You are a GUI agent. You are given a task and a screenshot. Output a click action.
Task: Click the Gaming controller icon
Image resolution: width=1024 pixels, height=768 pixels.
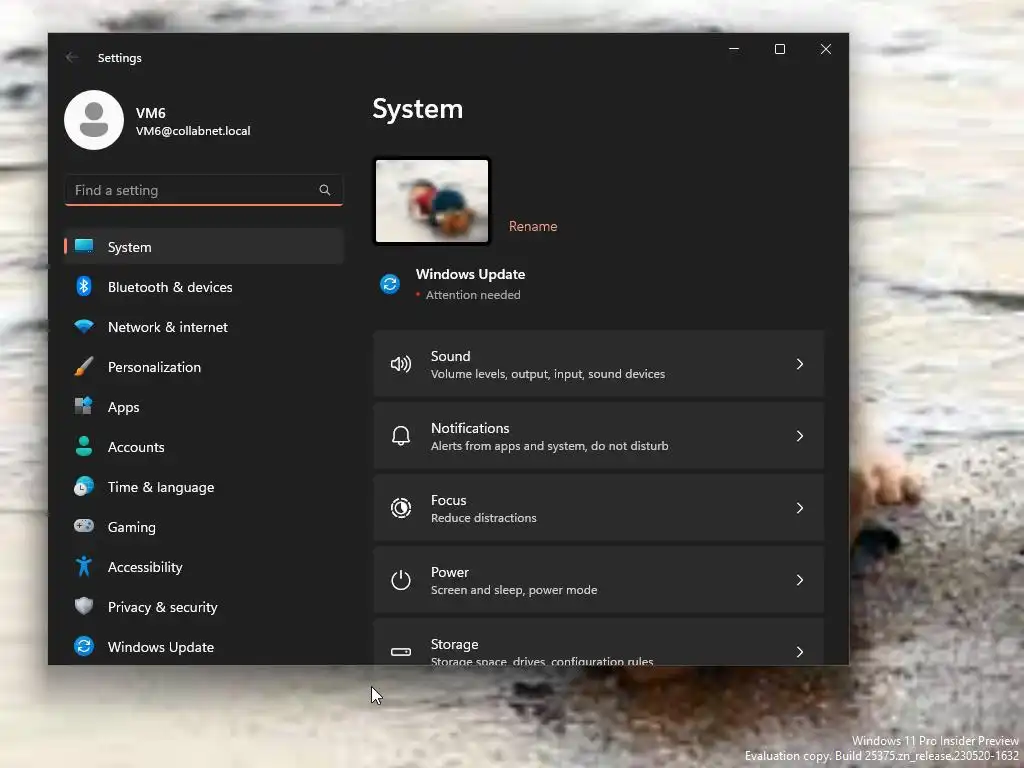(x=84, y=526)
